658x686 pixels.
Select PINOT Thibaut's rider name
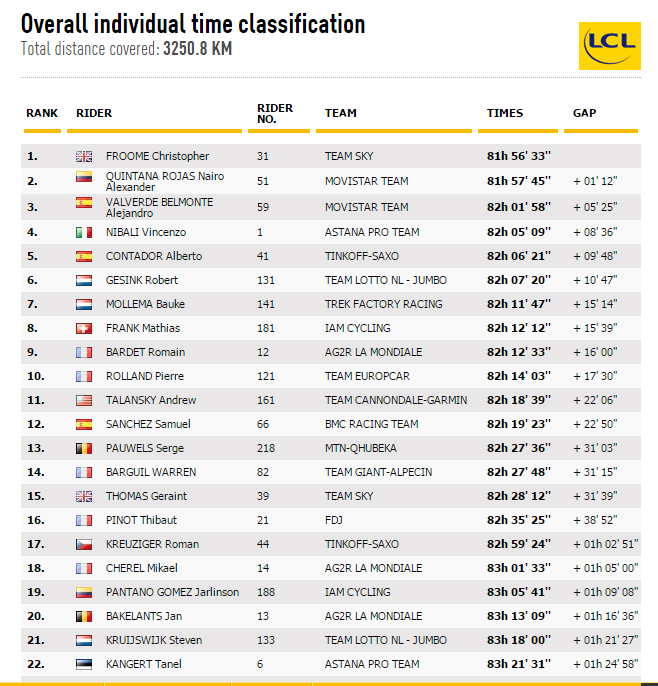[141, 520]
